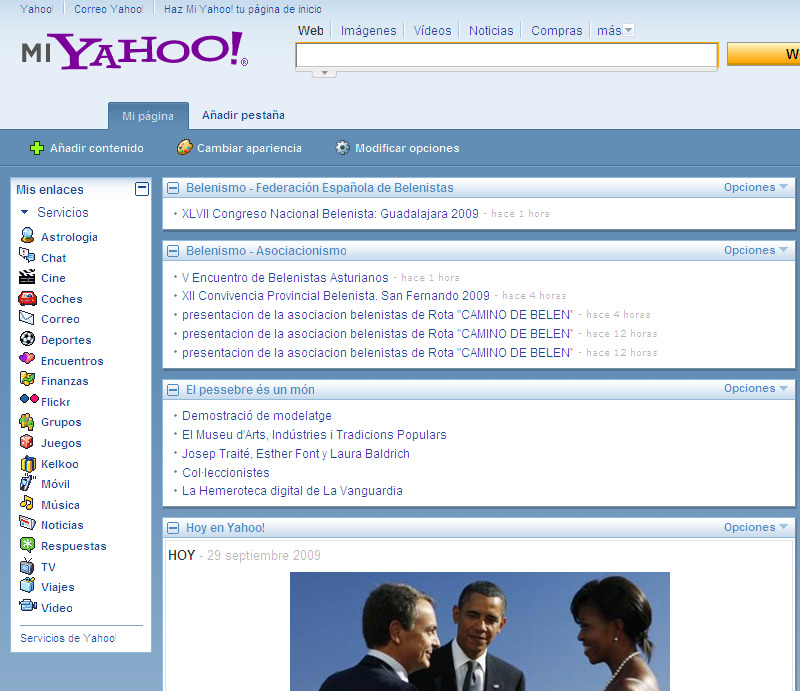Select the Compras search tab
This screenshot has width=800, height=691.
tap(557, 31)
